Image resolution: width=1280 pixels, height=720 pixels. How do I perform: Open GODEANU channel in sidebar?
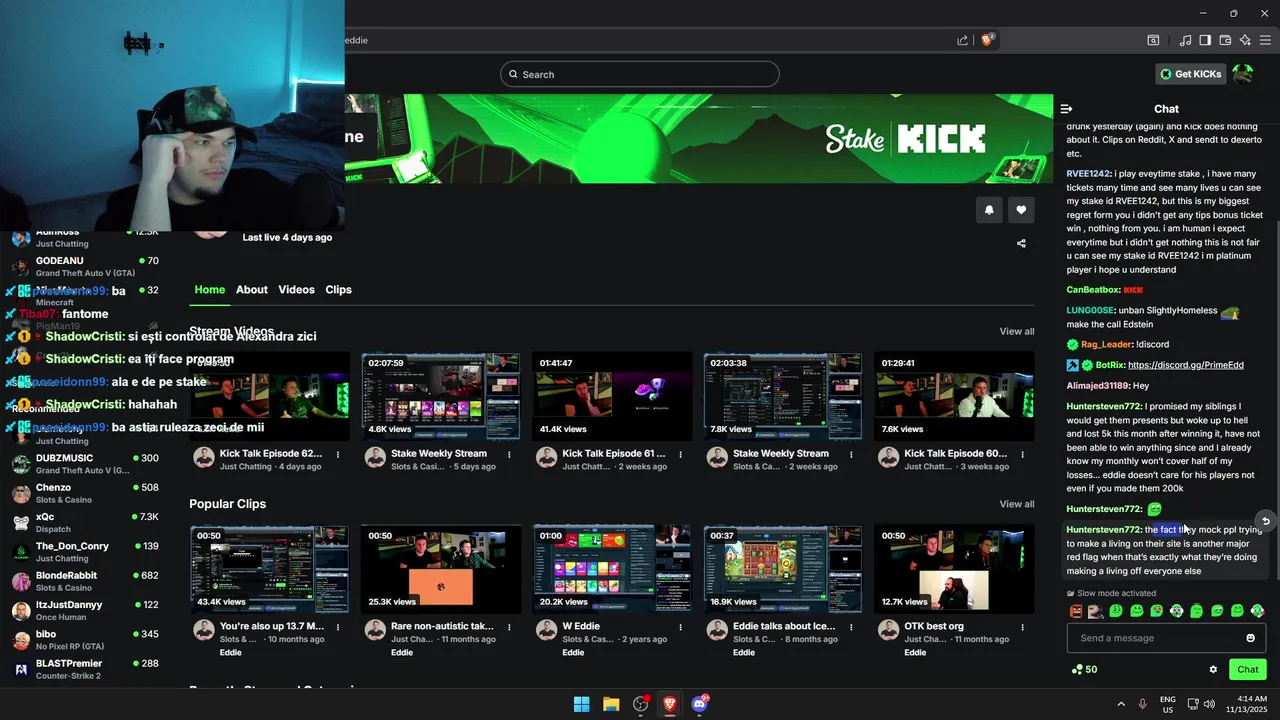tap(86, 267)
